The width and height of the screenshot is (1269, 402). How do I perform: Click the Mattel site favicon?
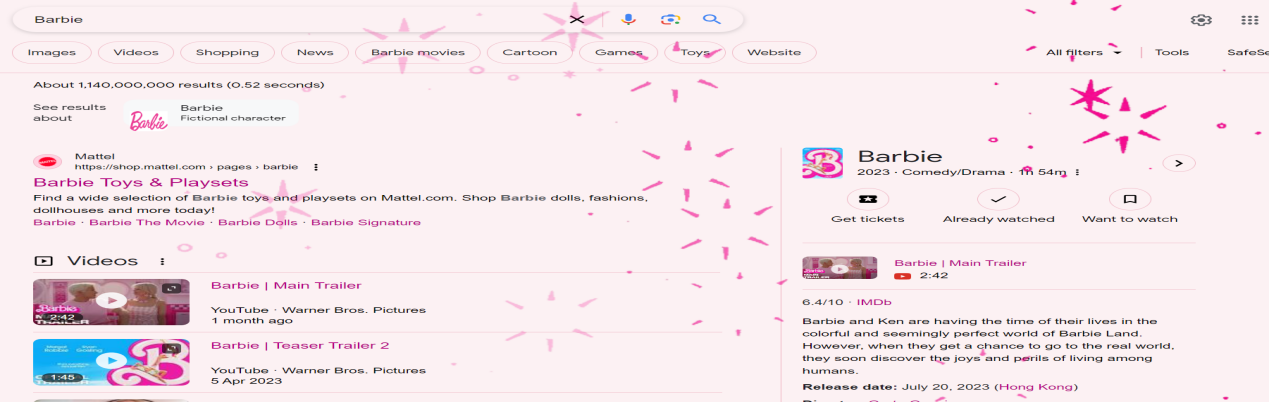click(47, 161)
